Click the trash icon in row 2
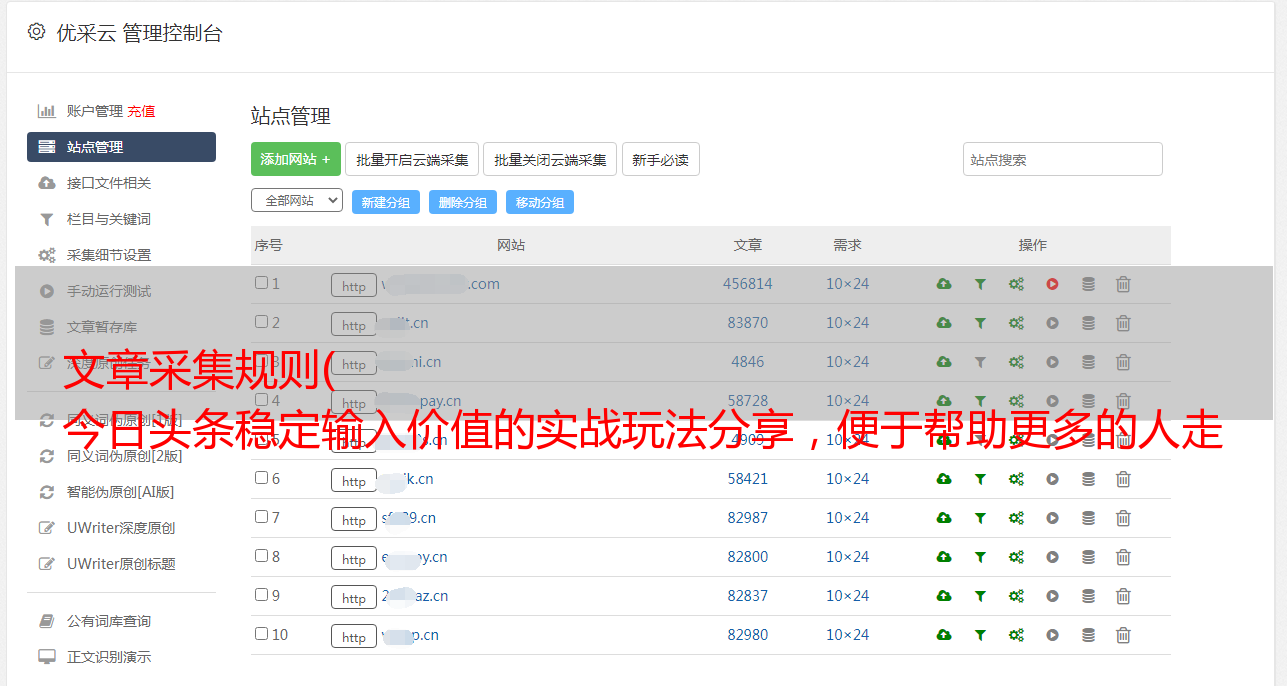1287x686 pixels. click(x=1123, y=323)
